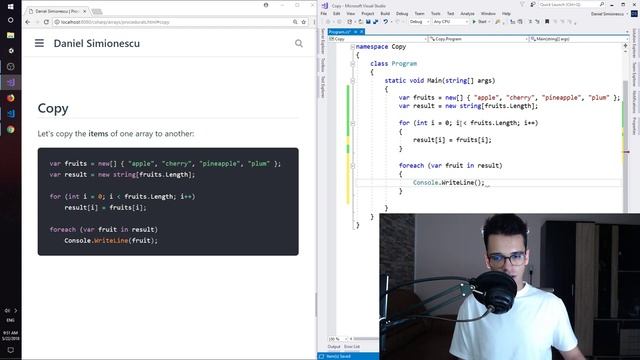The width and height of the screenshot is (640, 360).
Task: Click the Undo arrow in toolbar
Action: (386, 22)
